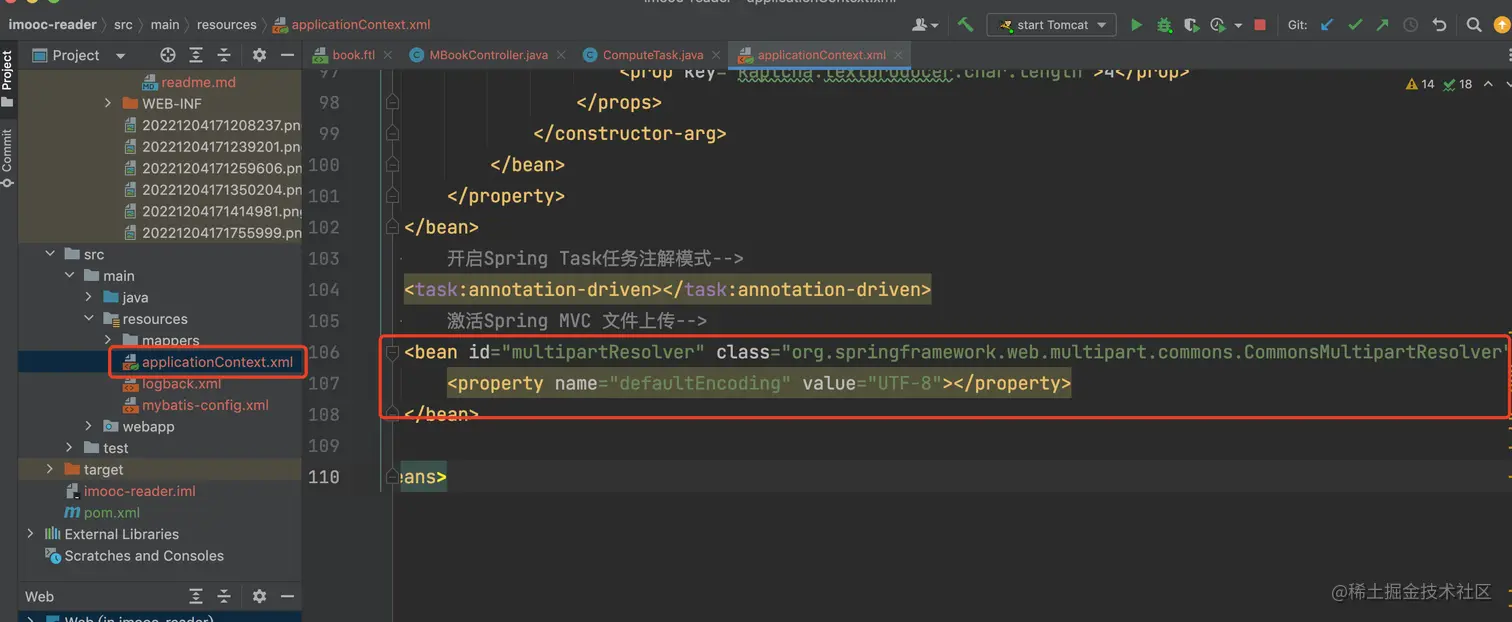The width and height of the screenshot is (1512, 622).
Task: Select opened file with the Project panel crosshair icon
Action: (168, 55)
